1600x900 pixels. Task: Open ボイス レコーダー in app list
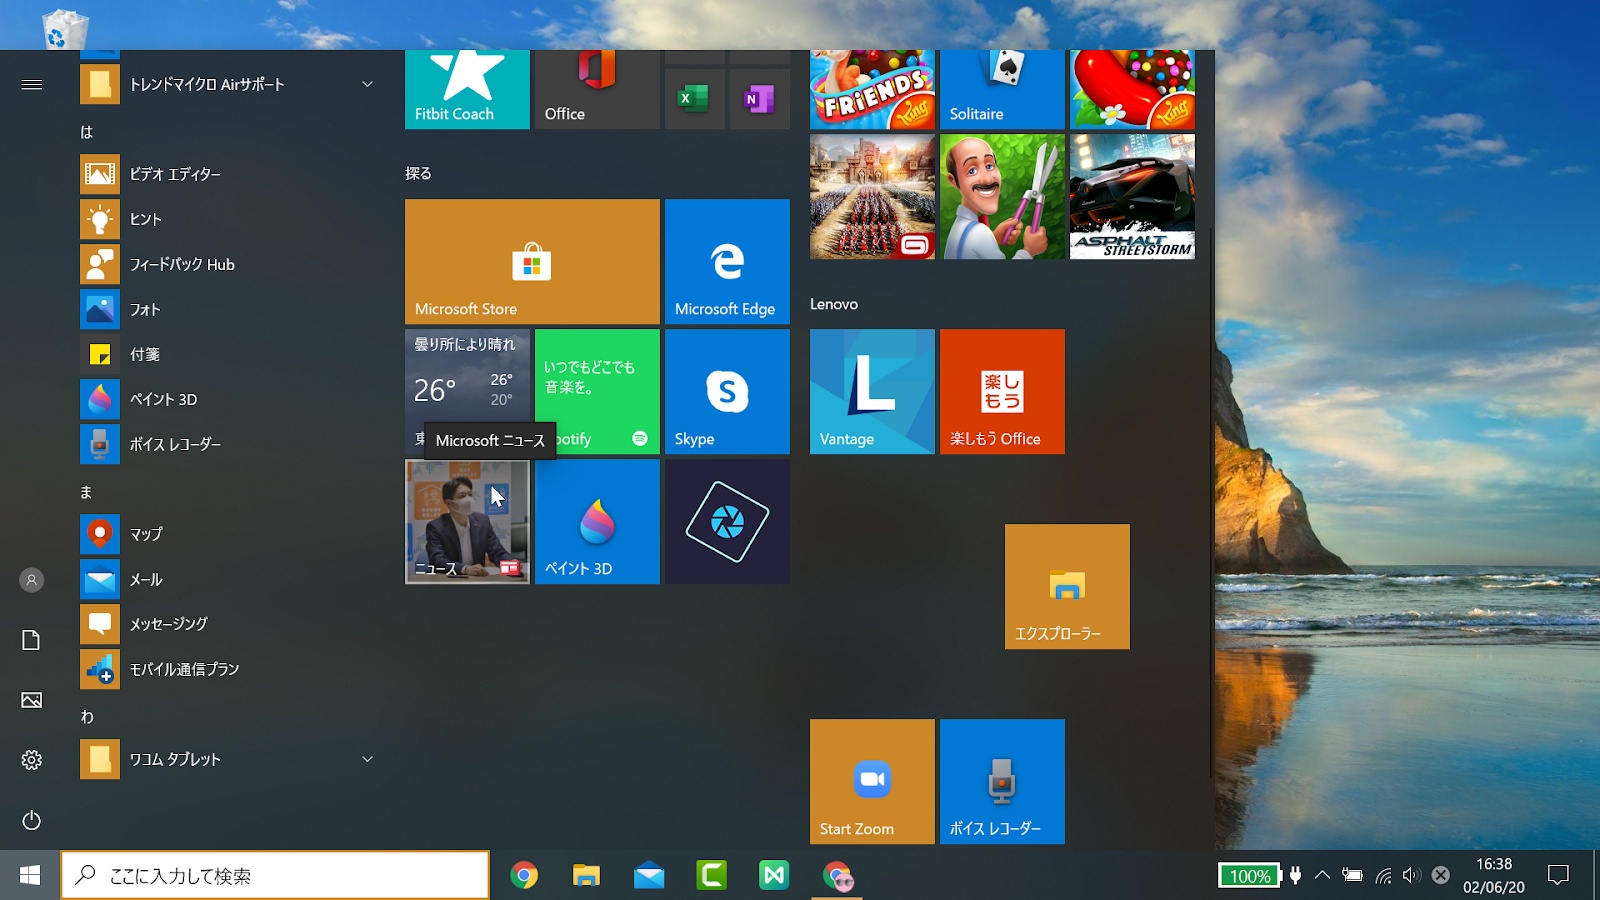point(230,445)
